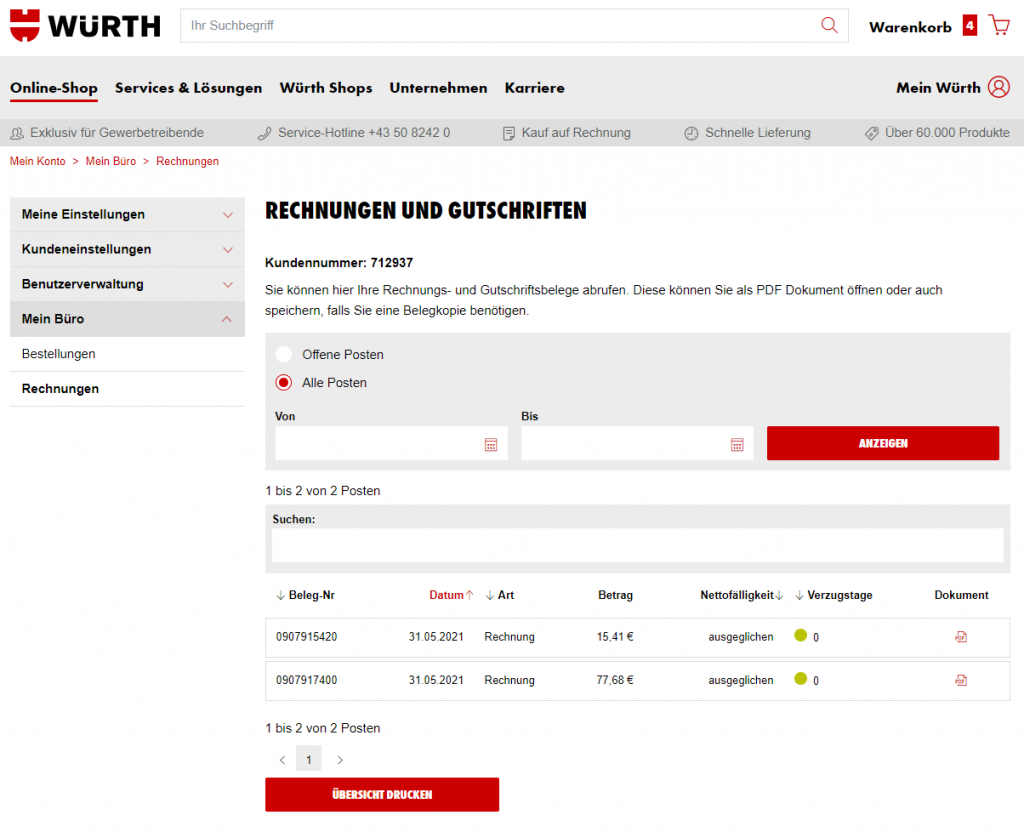1024x838 pixels.
Task: Expand Kundeneinstellungen section
Action: point(127,249)
